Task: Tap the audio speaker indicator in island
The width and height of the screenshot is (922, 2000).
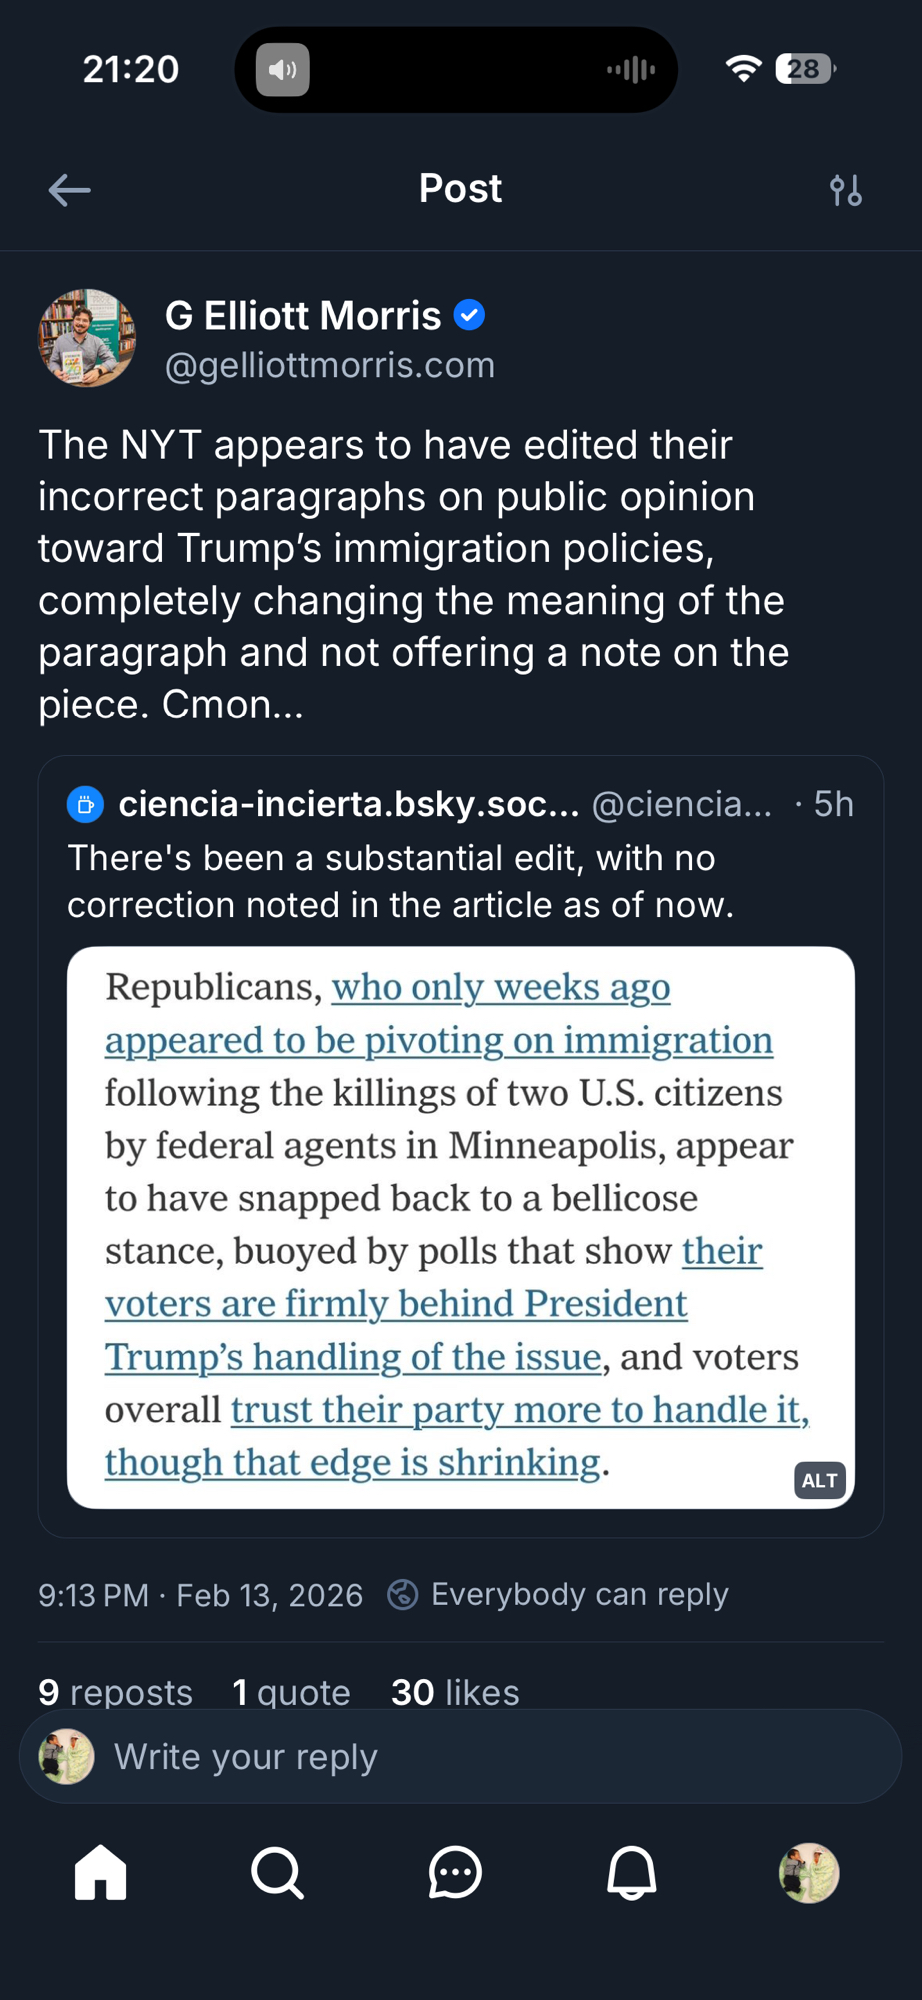Action: point(283,70)
